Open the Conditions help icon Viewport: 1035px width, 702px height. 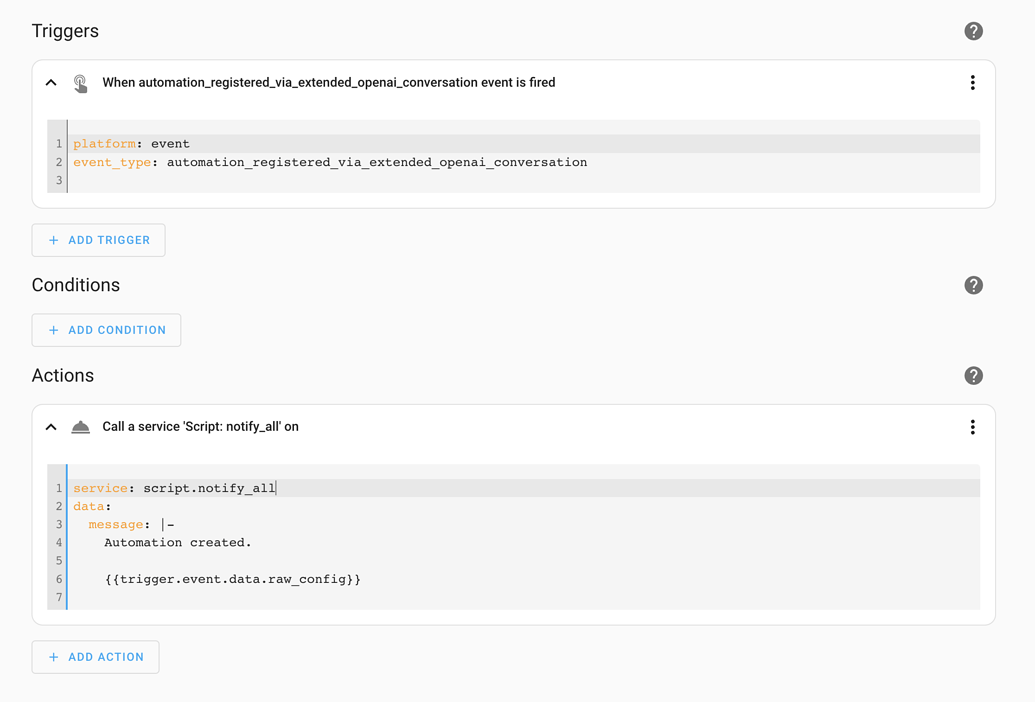point(973,285)
